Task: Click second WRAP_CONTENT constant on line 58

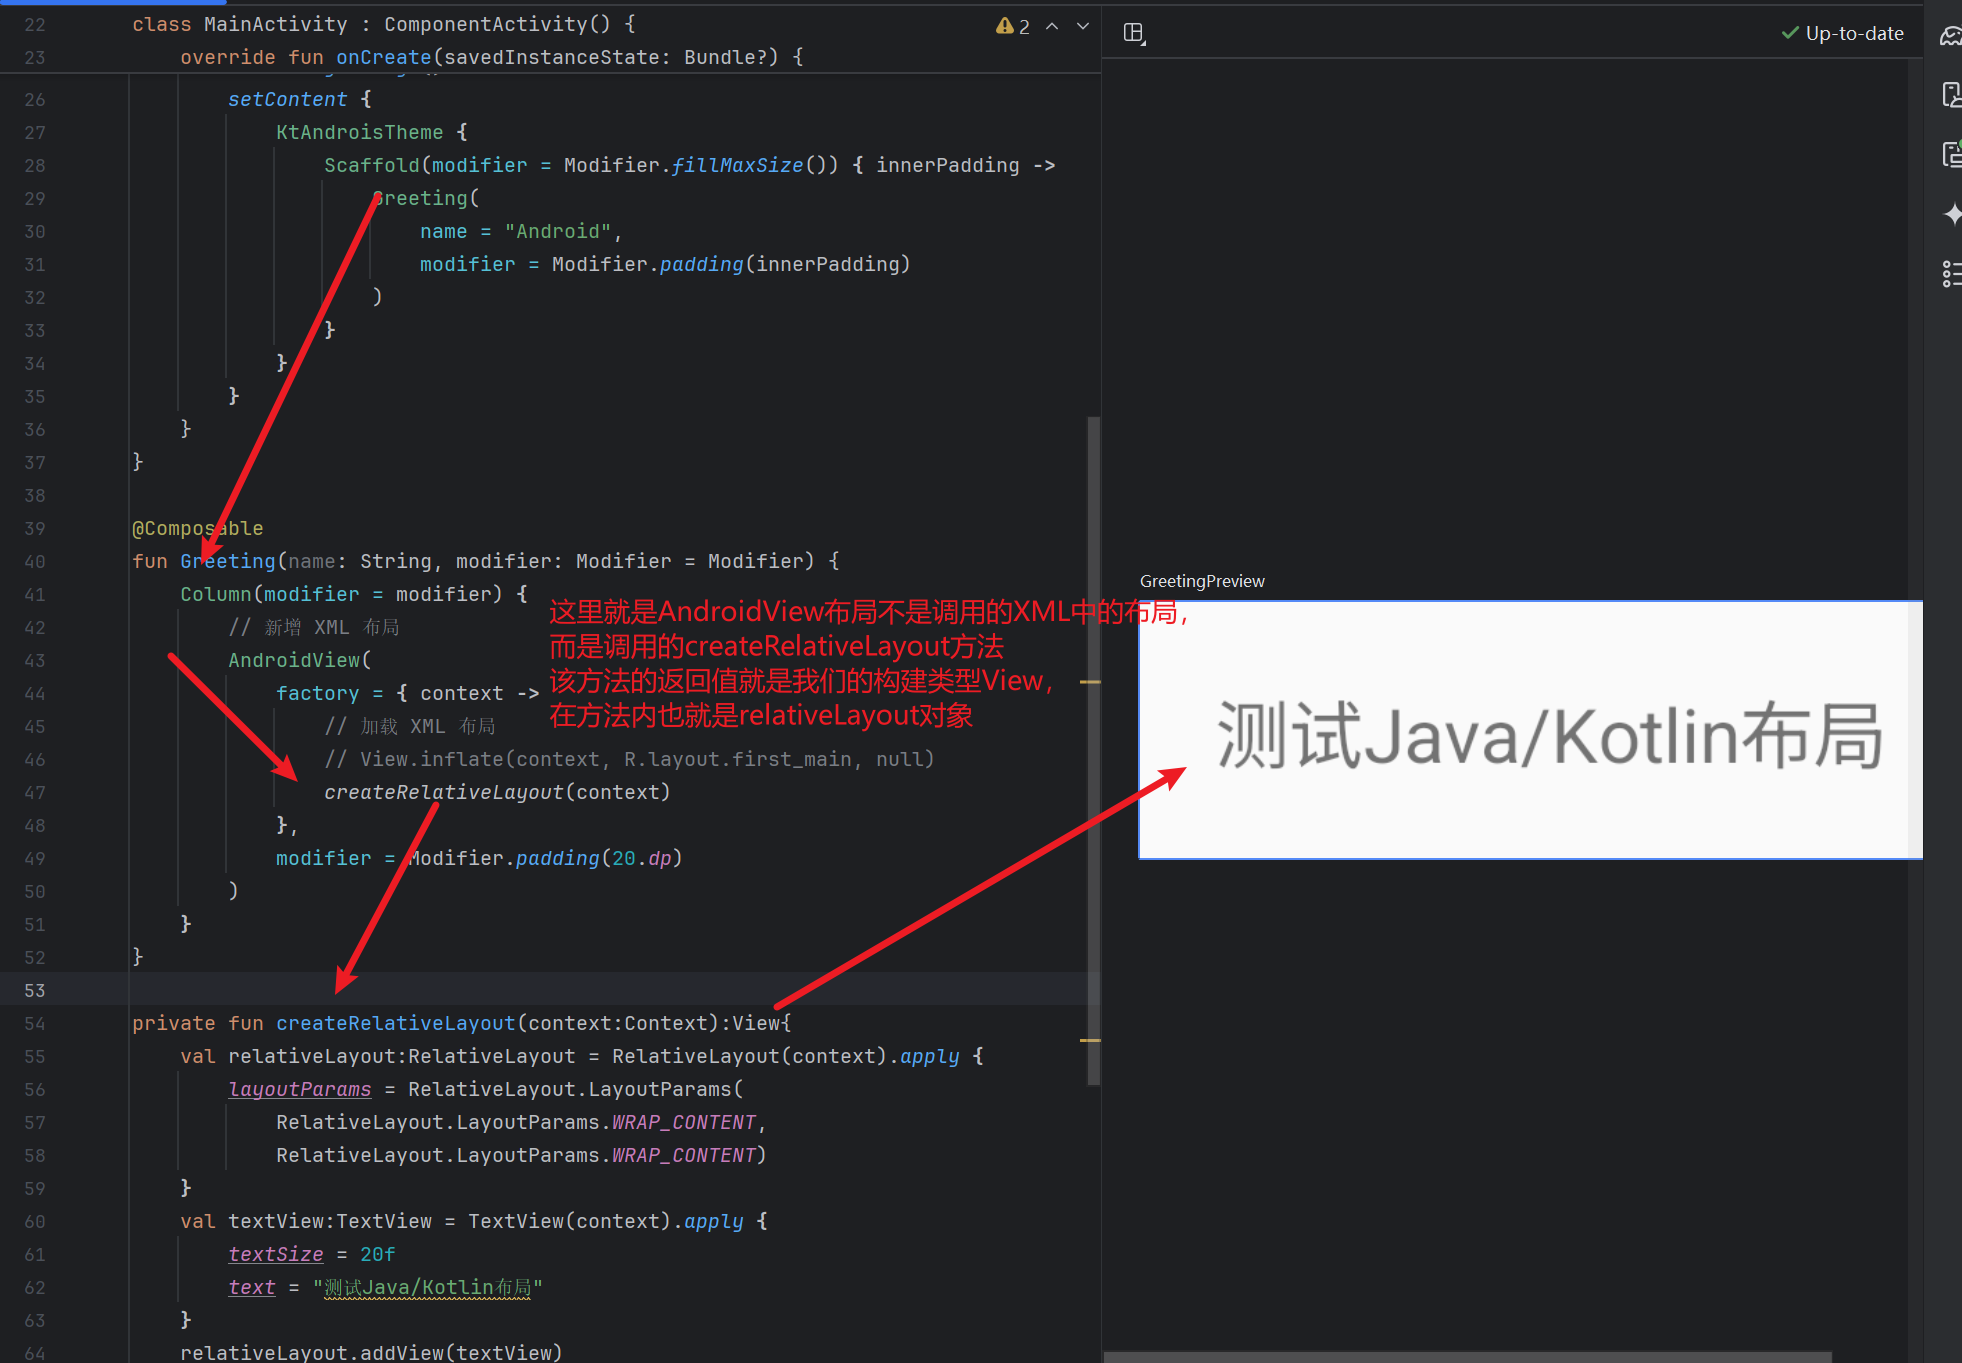Action: [x=684, y=1155]
